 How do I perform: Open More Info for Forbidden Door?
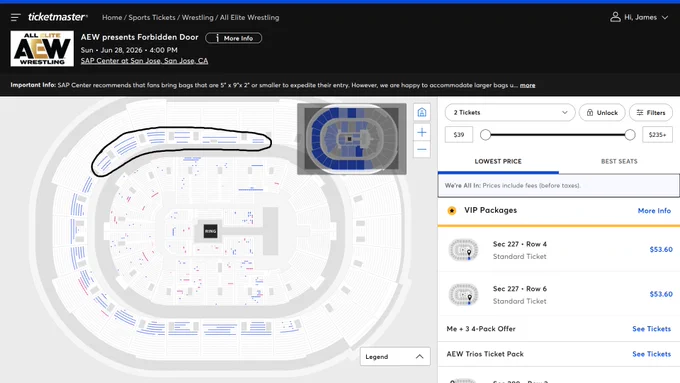pos(233,38)
